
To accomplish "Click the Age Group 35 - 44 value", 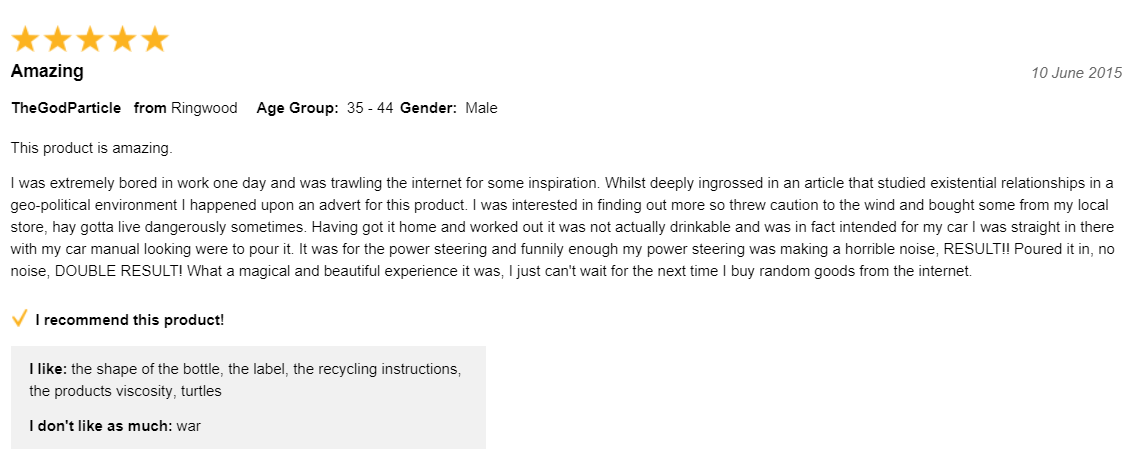I will coord(370,108).
